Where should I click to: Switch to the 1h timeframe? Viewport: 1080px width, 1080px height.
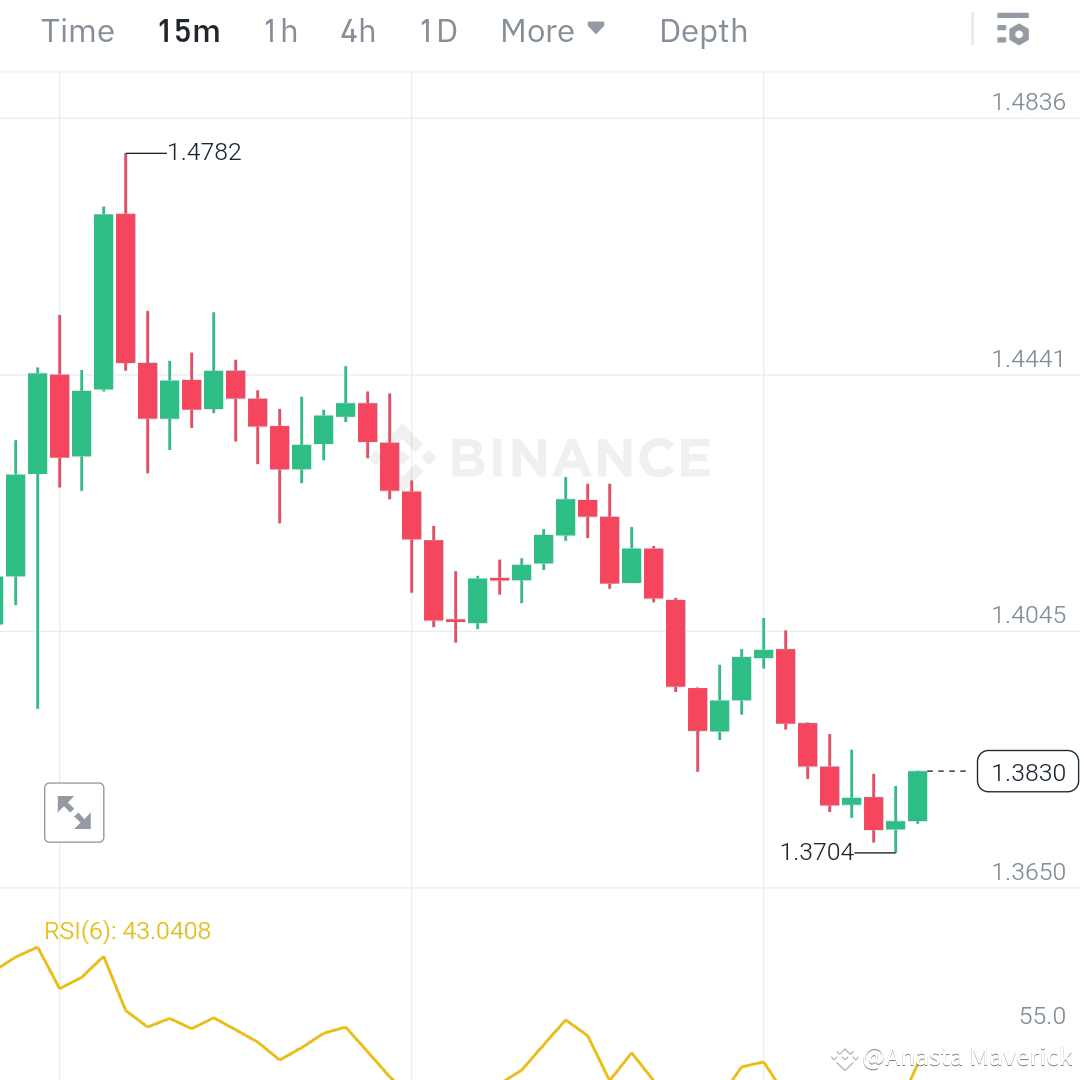click(x=280, y=31)
